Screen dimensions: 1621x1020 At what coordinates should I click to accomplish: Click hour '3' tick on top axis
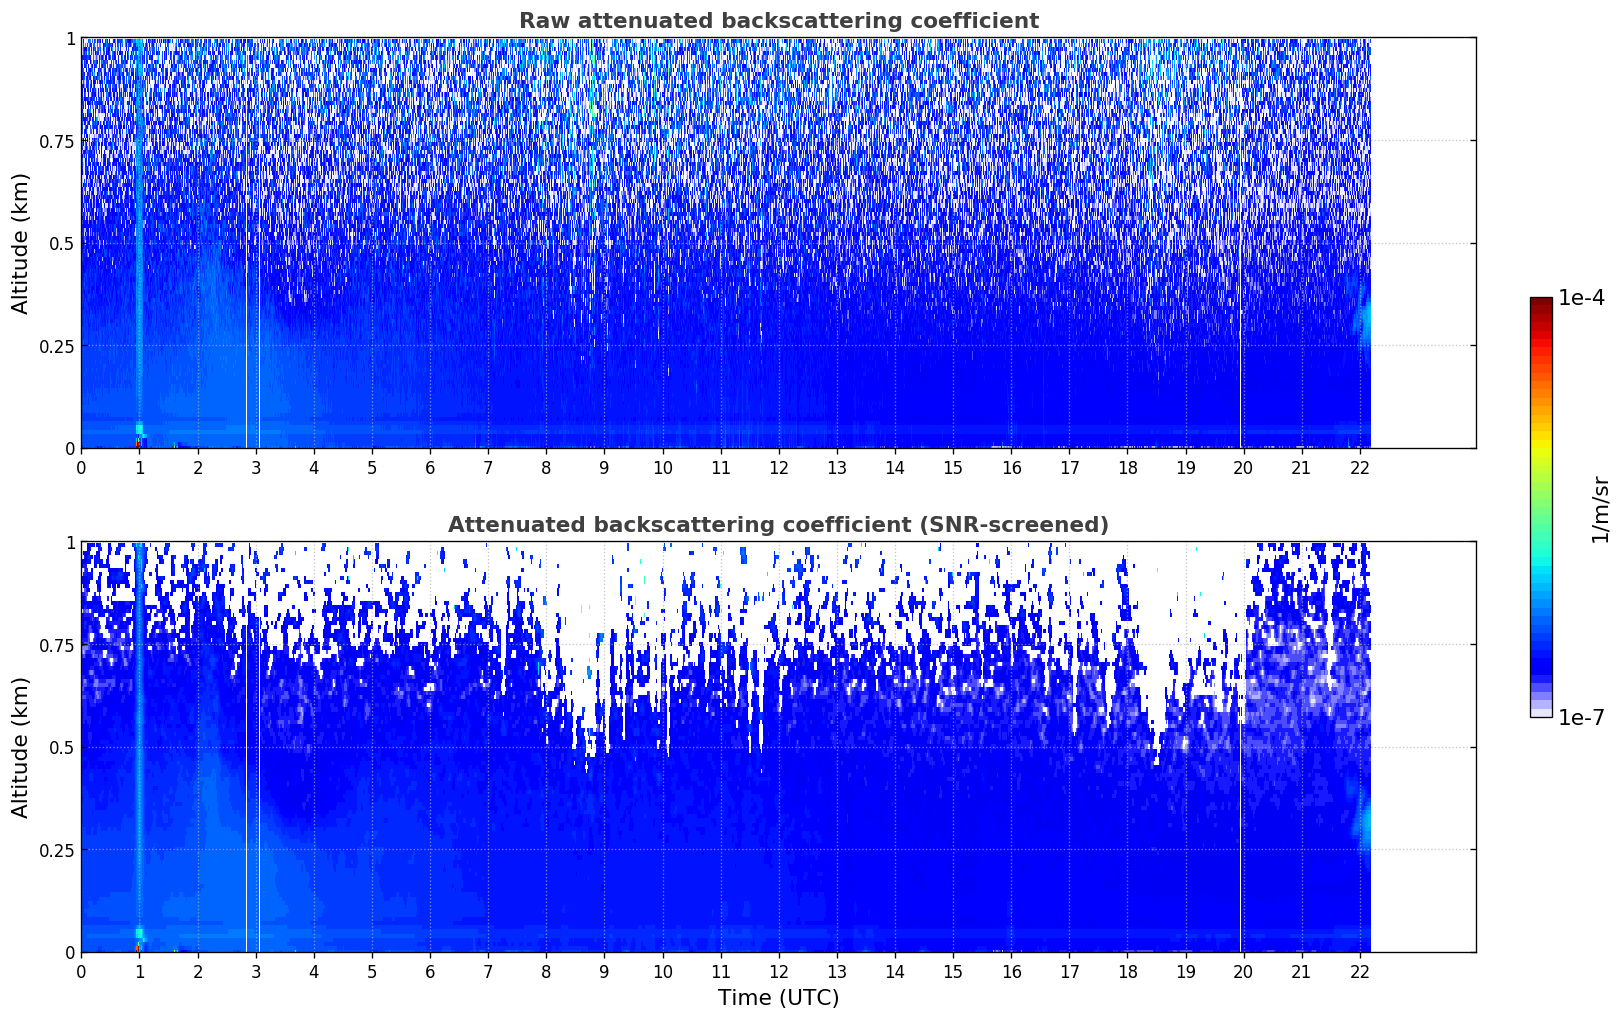point(255,467)
